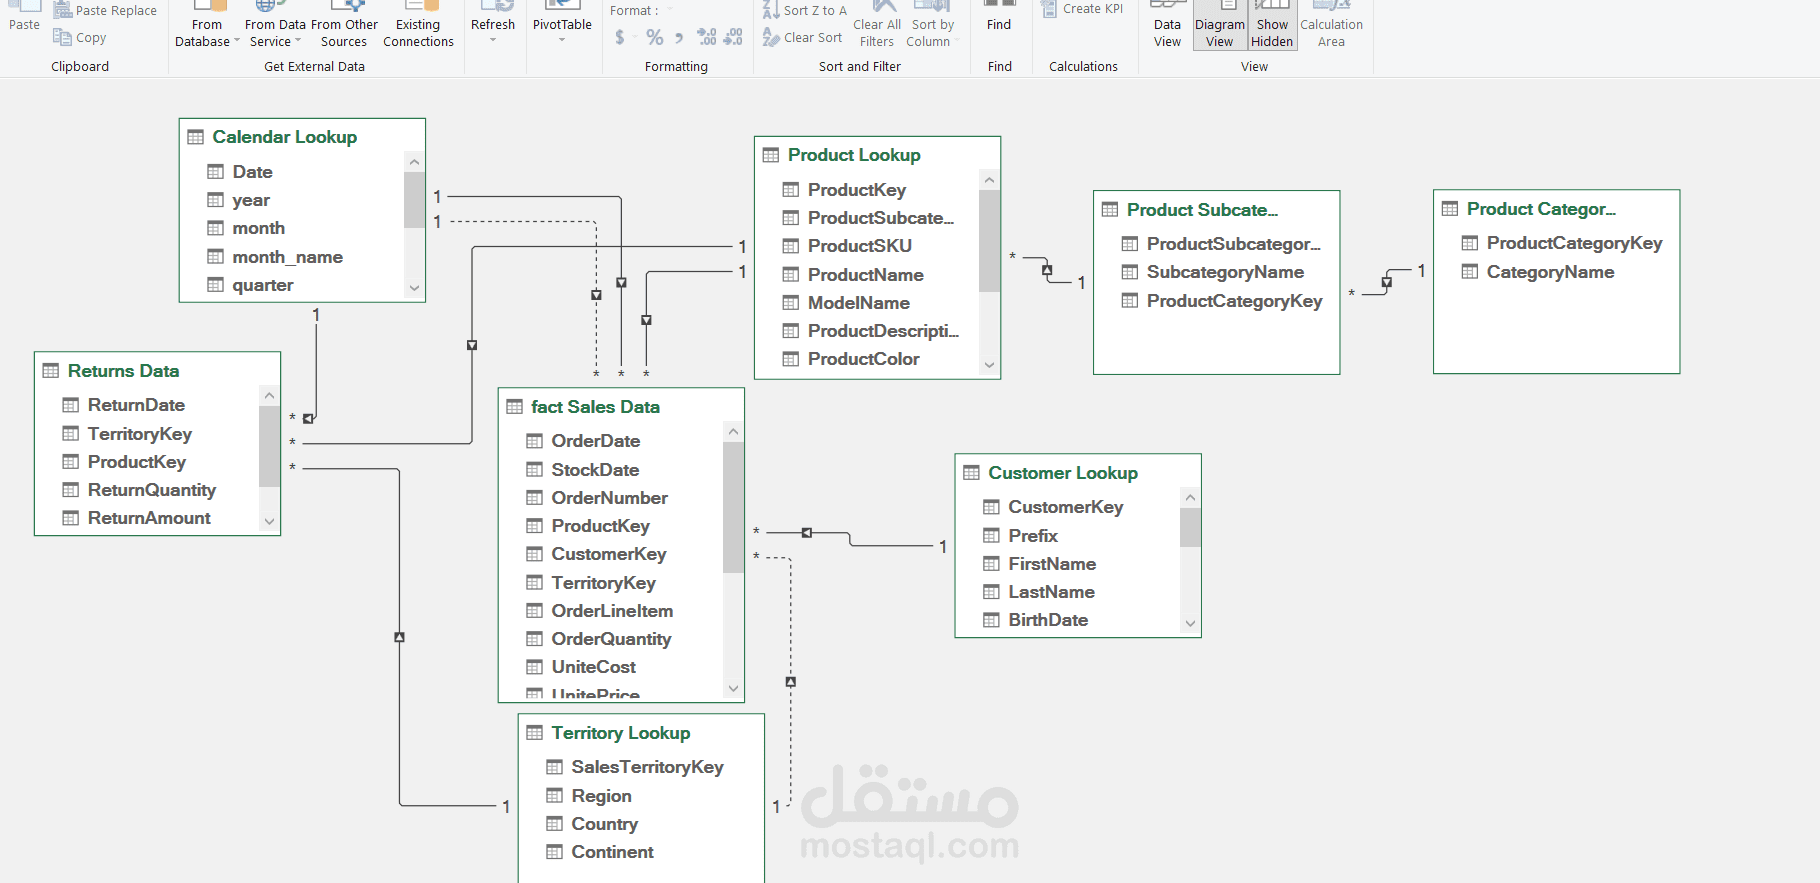
Task: Select the Date field in Calendar Lookup
Action: coord(252,172)
